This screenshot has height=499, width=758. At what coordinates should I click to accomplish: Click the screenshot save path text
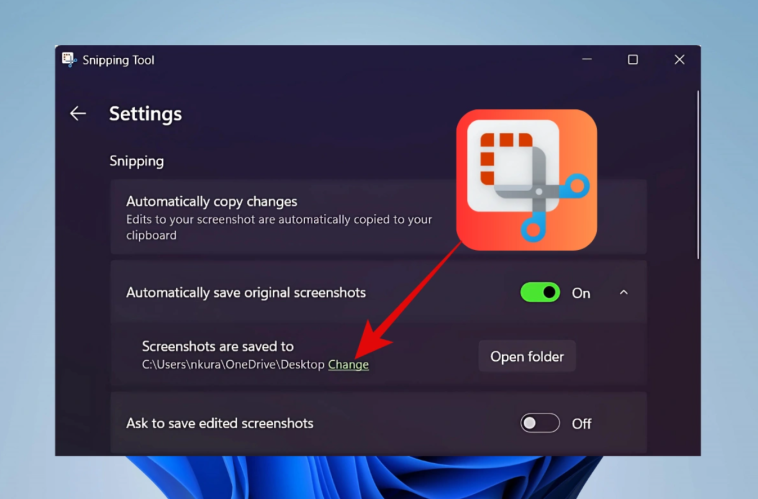[x=233, y=365]
